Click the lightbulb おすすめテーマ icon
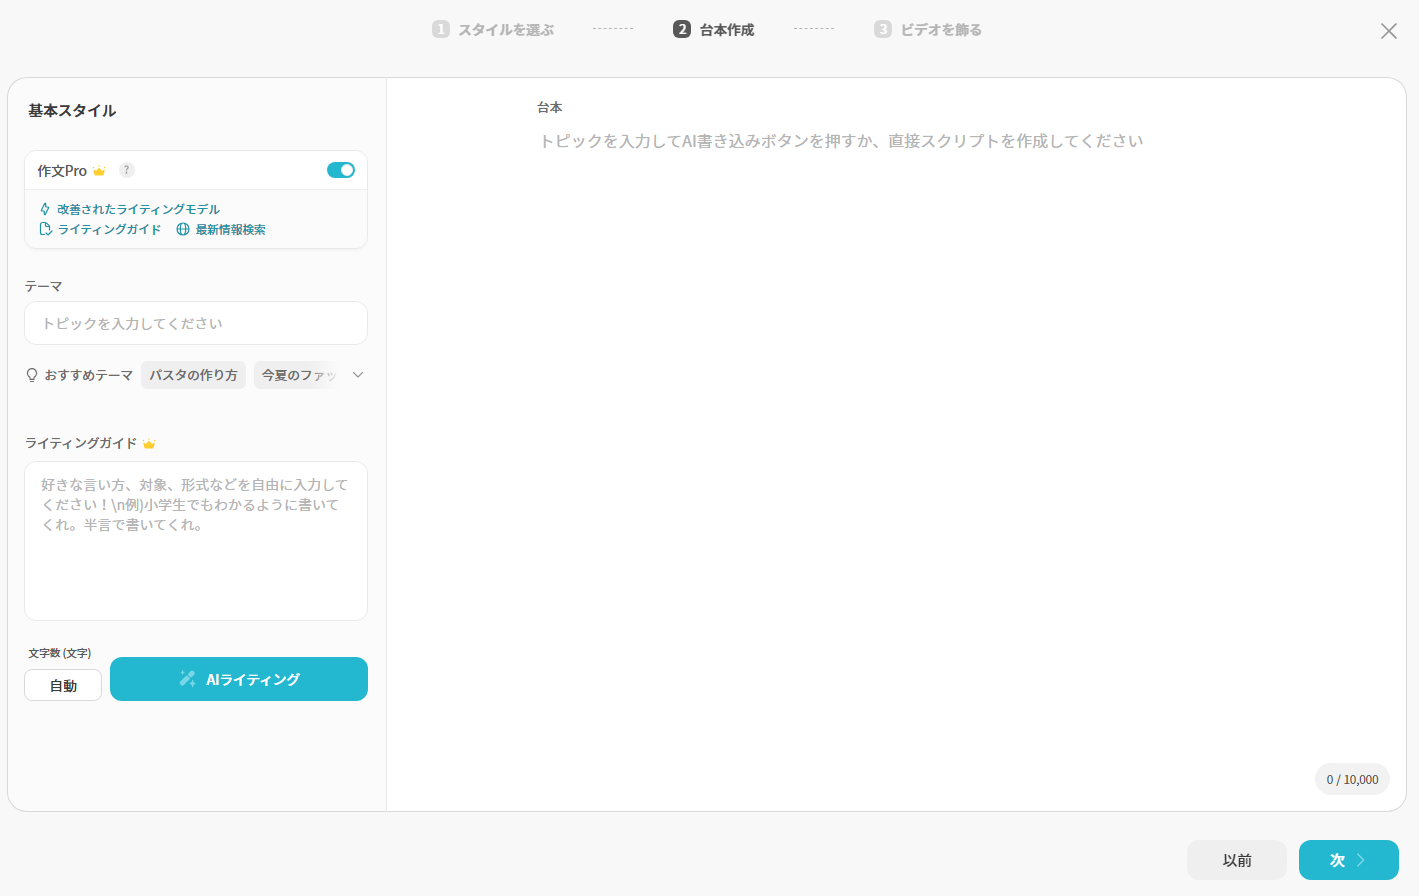This screenshot has width=1419, height=896. (32, 375)
